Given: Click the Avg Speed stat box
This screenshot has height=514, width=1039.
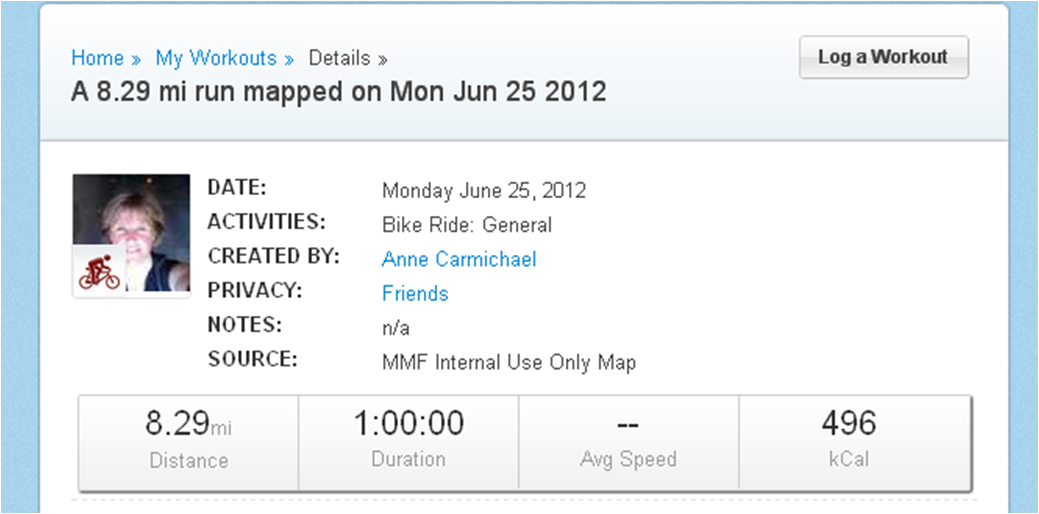Looking at the screenshot, I should point(628,441).
